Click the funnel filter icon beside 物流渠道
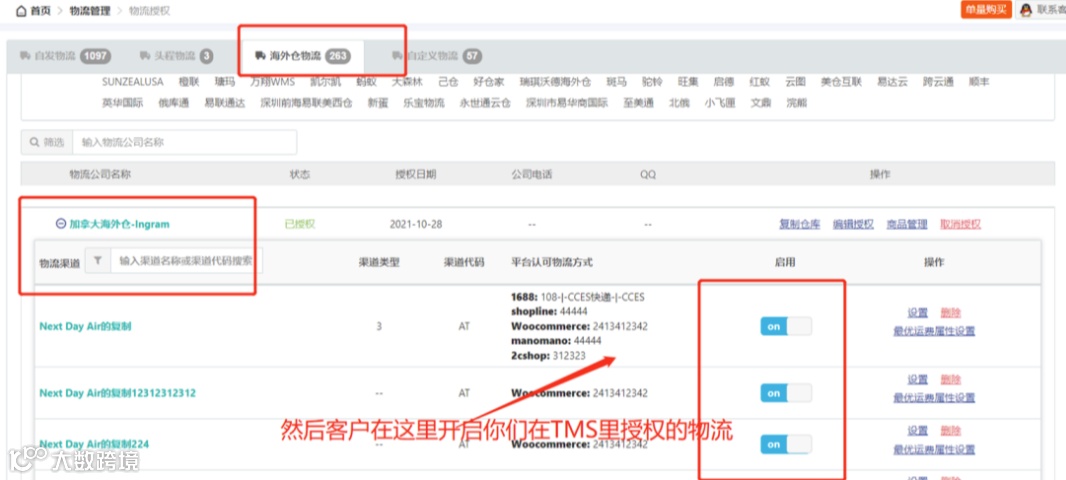Image resolution: width=1066 pixels, height=480 pixels. tap(98, 260)
